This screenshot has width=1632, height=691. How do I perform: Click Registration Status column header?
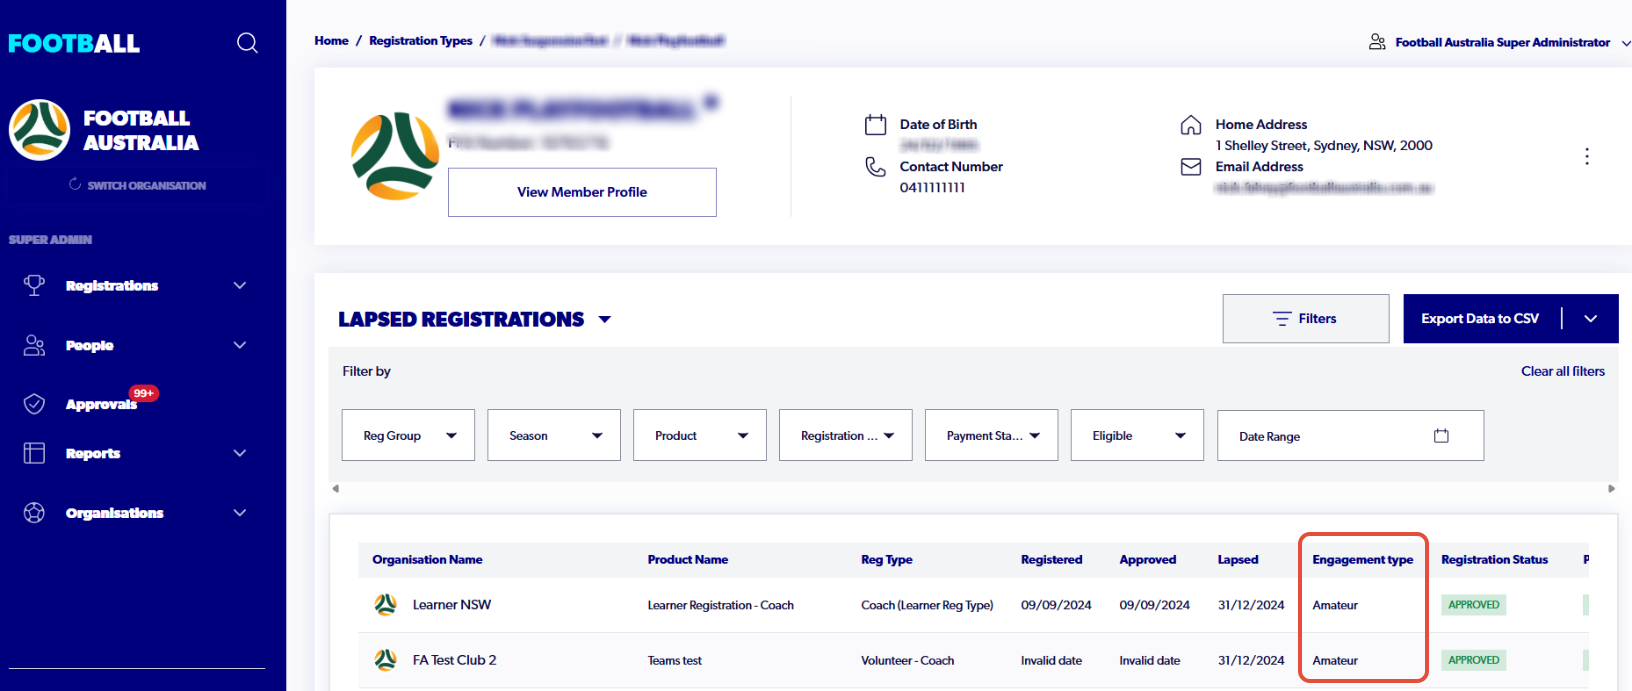(1494, 560)
